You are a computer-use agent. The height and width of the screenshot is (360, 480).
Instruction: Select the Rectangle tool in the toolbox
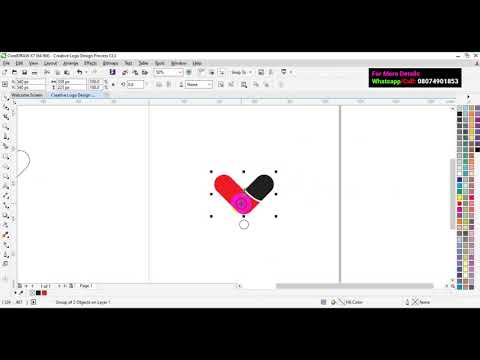[x=6, y=157]
